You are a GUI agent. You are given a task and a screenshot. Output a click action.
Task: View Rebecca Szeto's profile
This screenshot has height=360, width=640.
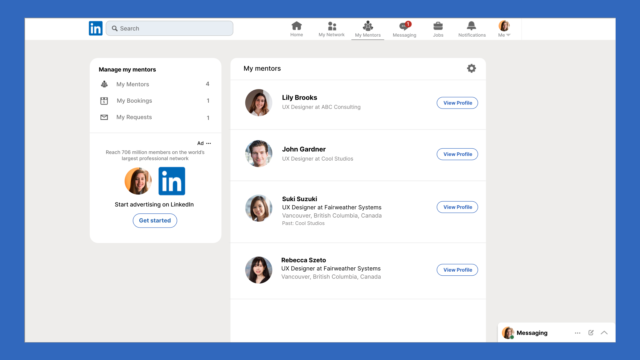coord(457,270)
